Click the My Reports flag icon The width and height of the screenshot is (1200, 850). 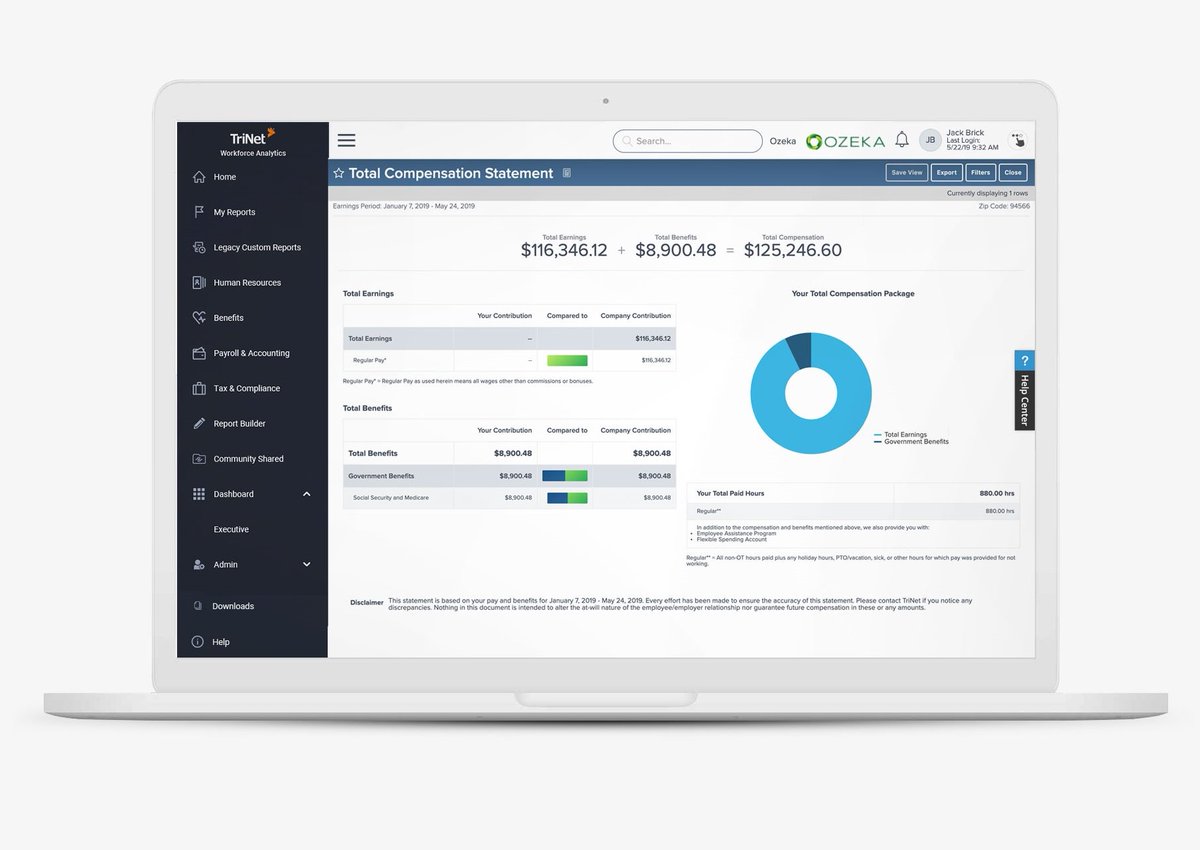(199, 212)
